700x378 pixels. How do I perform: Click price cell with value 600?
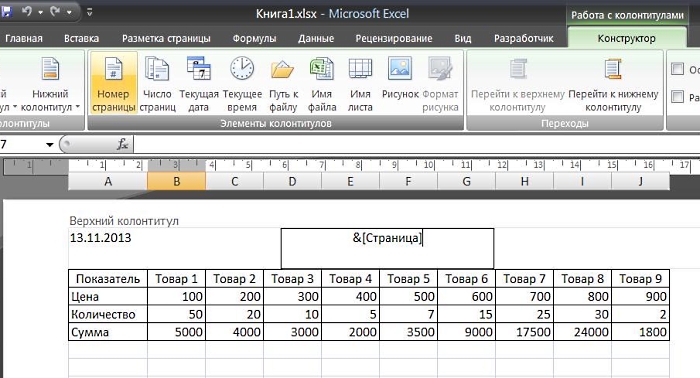pyautogui.click(x=467, y=297)
